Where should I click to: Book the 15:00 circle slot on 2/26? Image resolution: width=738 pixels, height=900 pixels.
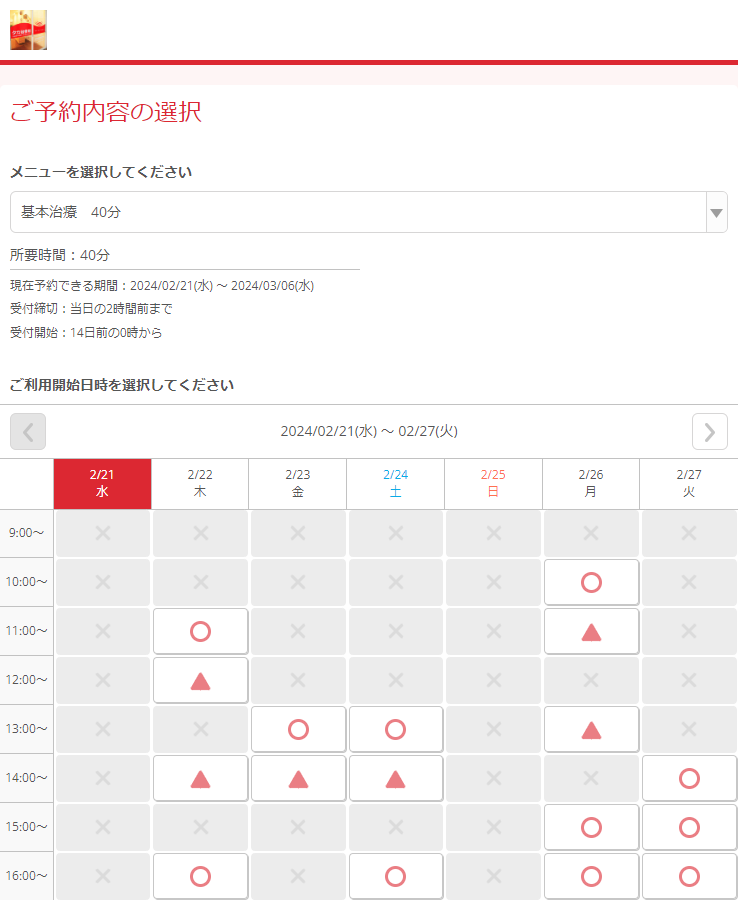(x=591, y=827)
